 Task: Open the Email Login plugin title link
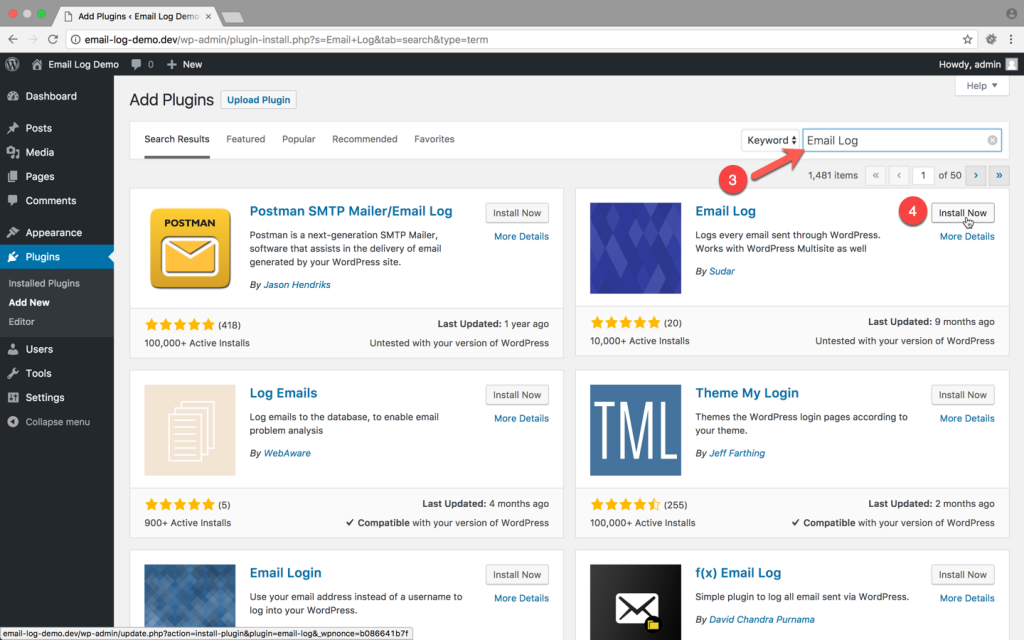[285, 573]
